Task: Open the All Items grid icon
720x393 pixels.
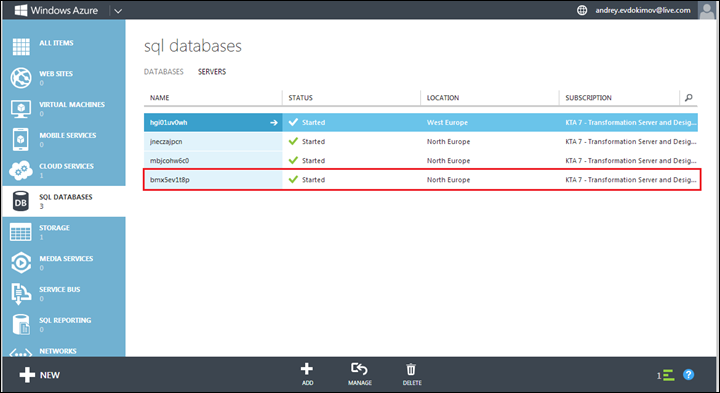Action: click(21, 47)
